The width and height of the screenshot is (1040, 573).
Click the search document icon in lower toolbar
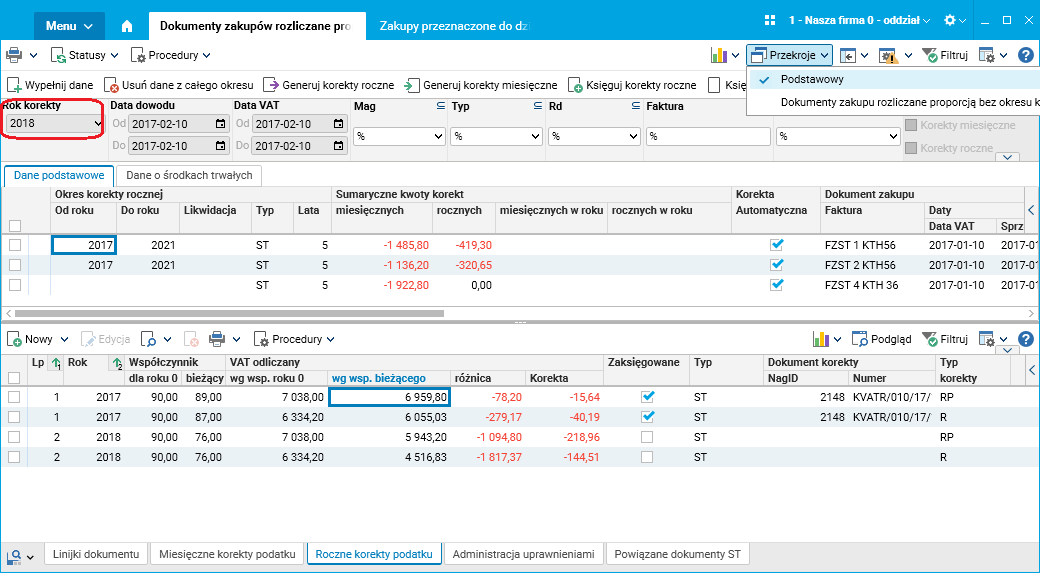(x=149, y=339)
